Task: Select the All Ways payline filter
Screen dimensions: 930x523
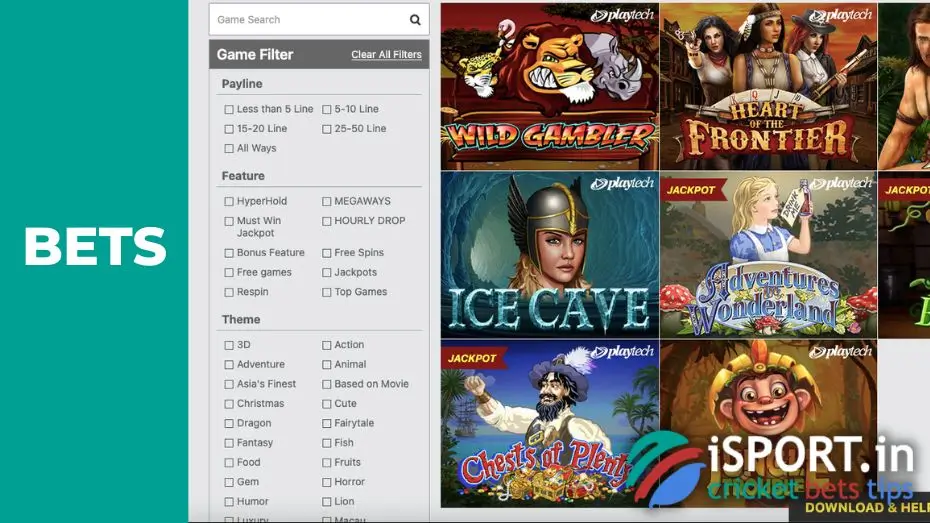Action: [x=229, y=149]
